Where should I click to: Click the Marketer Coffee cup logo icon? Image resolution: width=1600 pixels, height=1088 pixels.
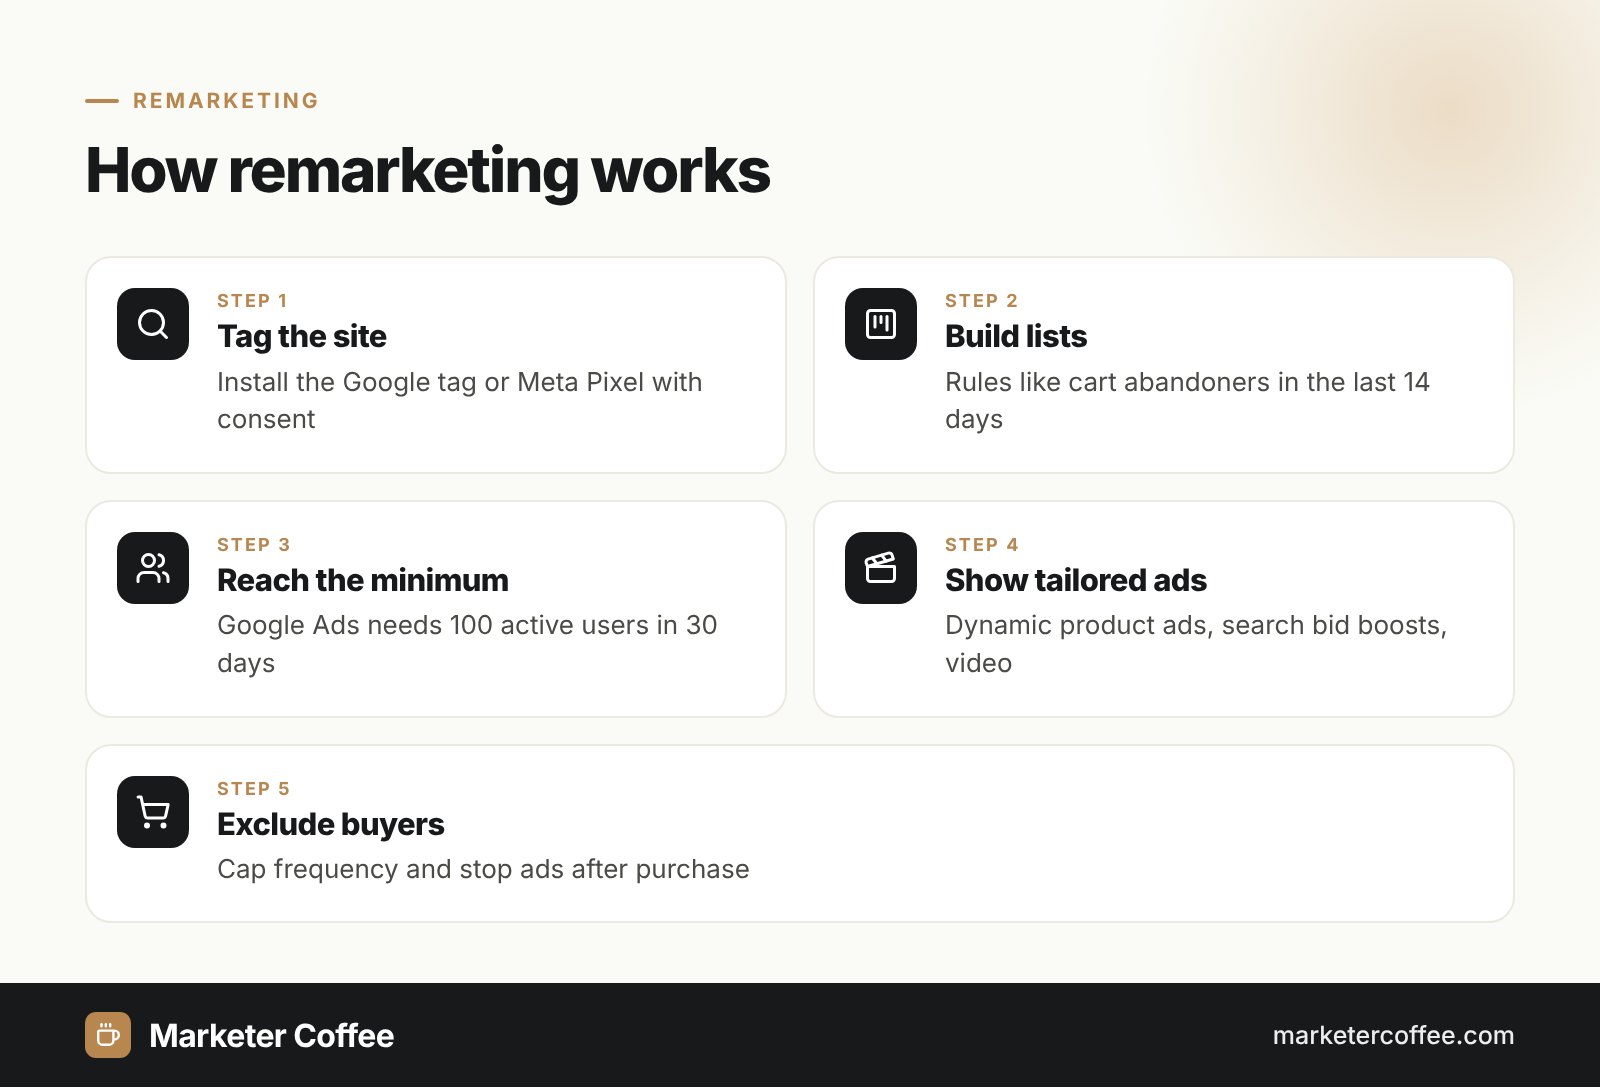[x=108, y=1035]
